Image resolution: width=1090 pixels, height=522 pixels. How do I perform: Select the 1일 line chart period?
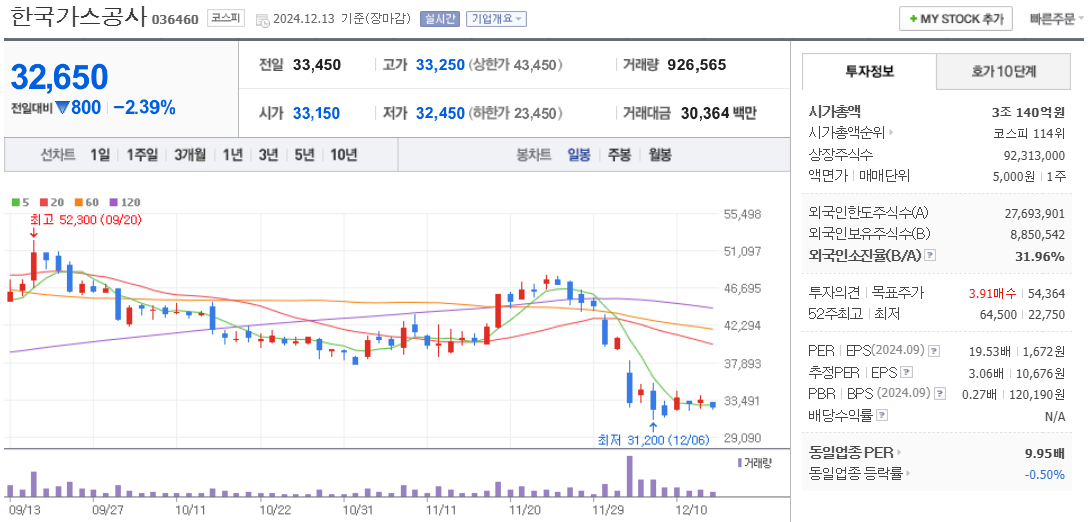100,155
